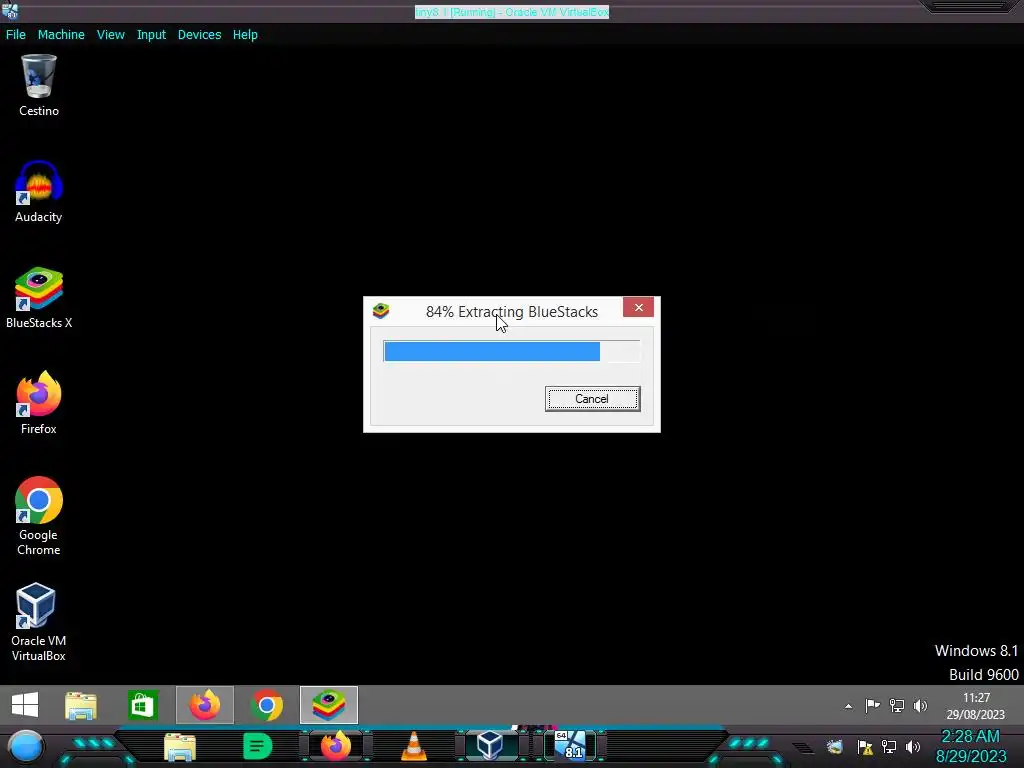The image size is (1024, 768).
Task: Click the BlueStacks icon in the extracting dialog title
Action: (x=381, y=311)
